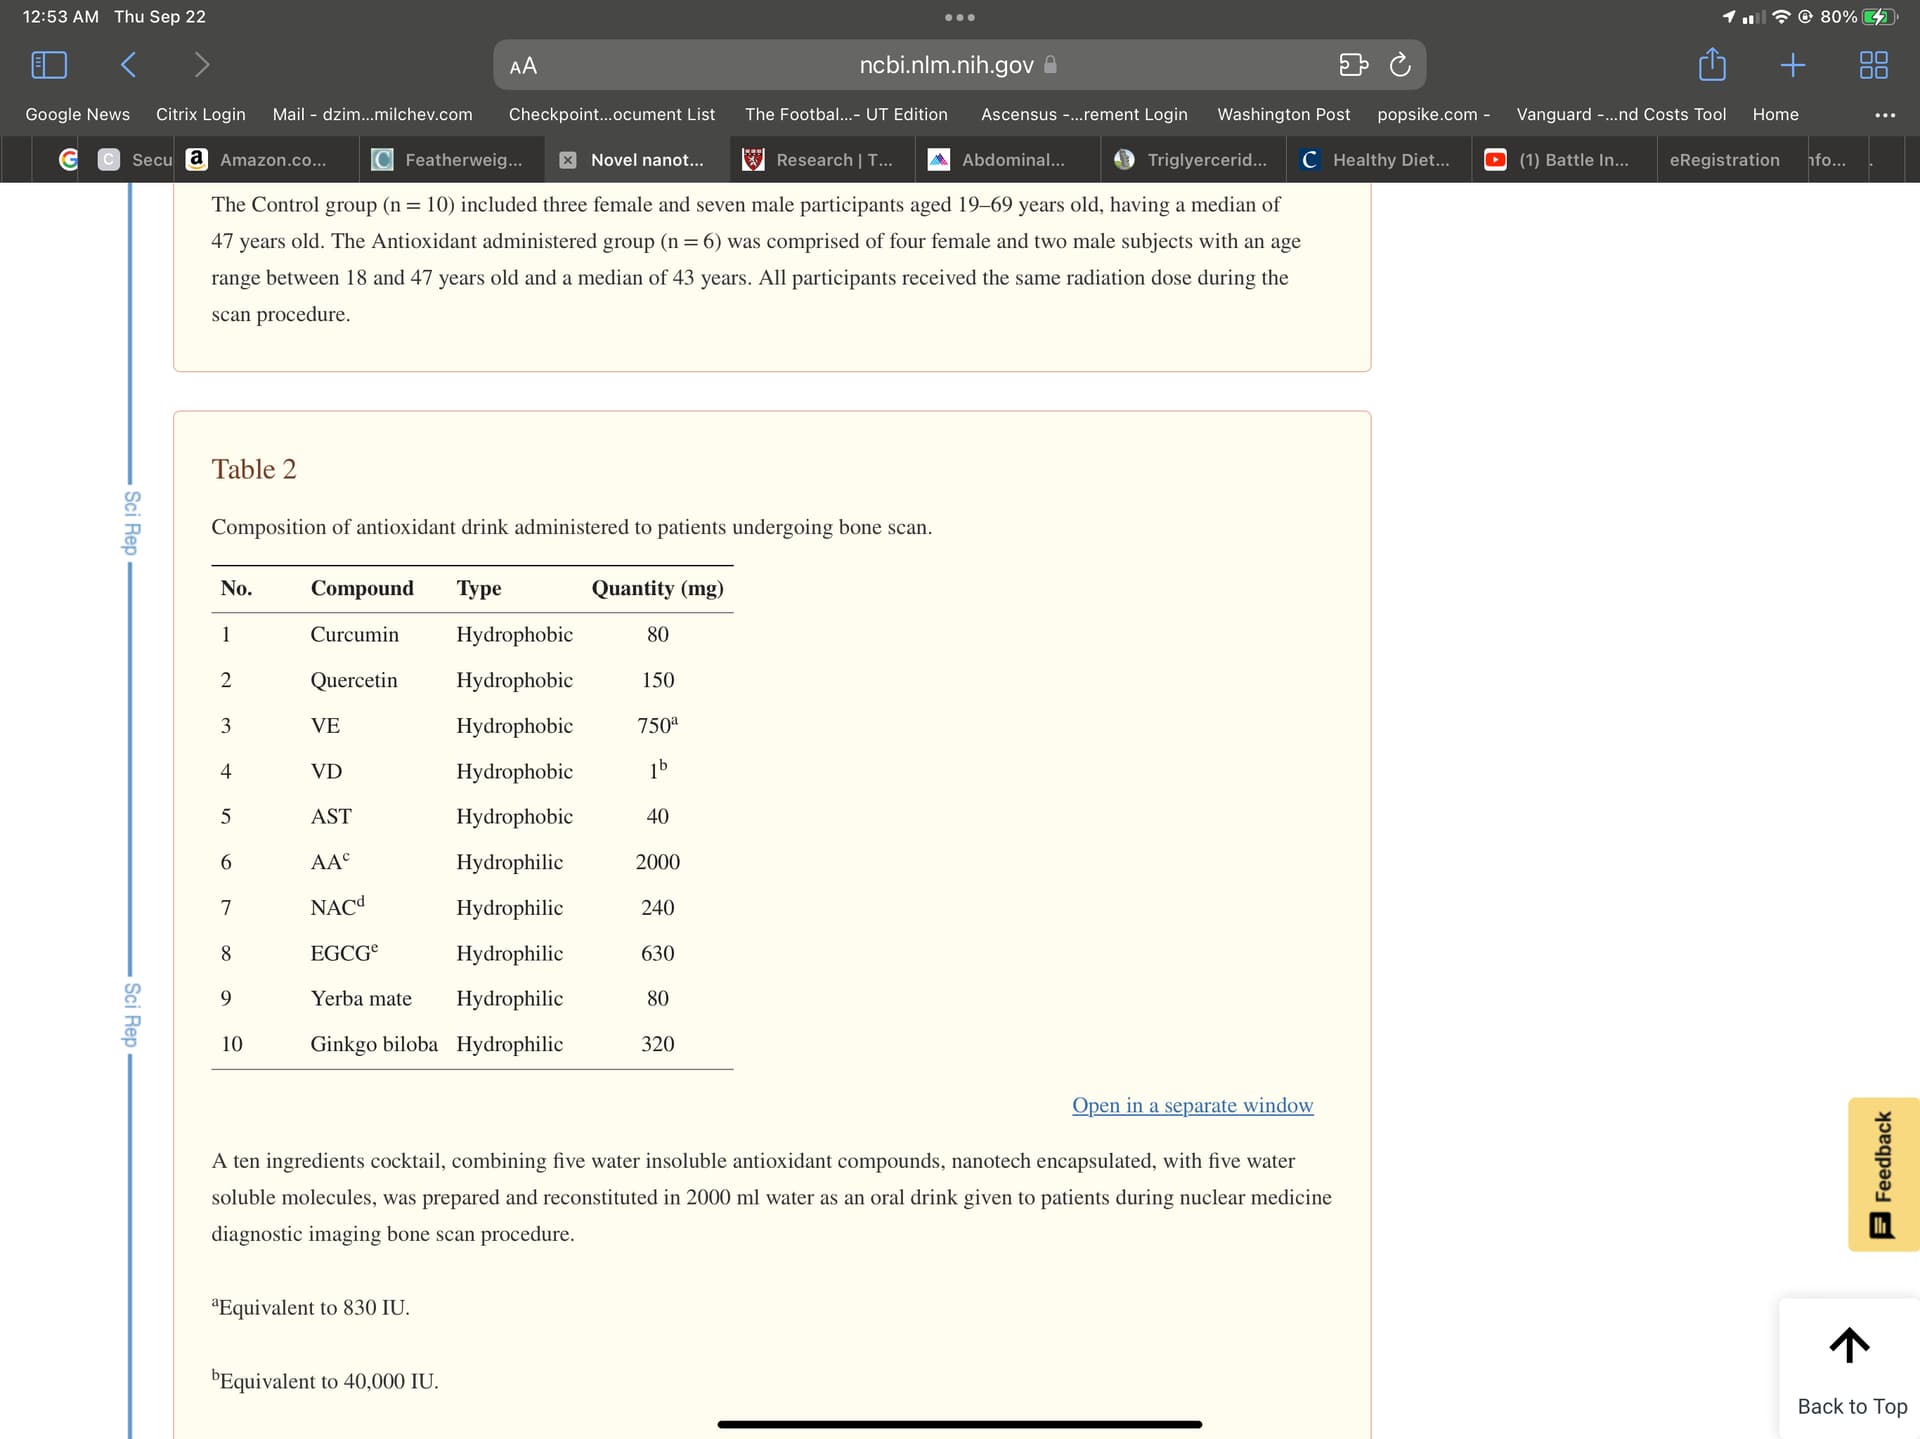This screenshot has width=1920, height=1439.
Task: Jump Back to Top of page
Action: [1851, 1369]
